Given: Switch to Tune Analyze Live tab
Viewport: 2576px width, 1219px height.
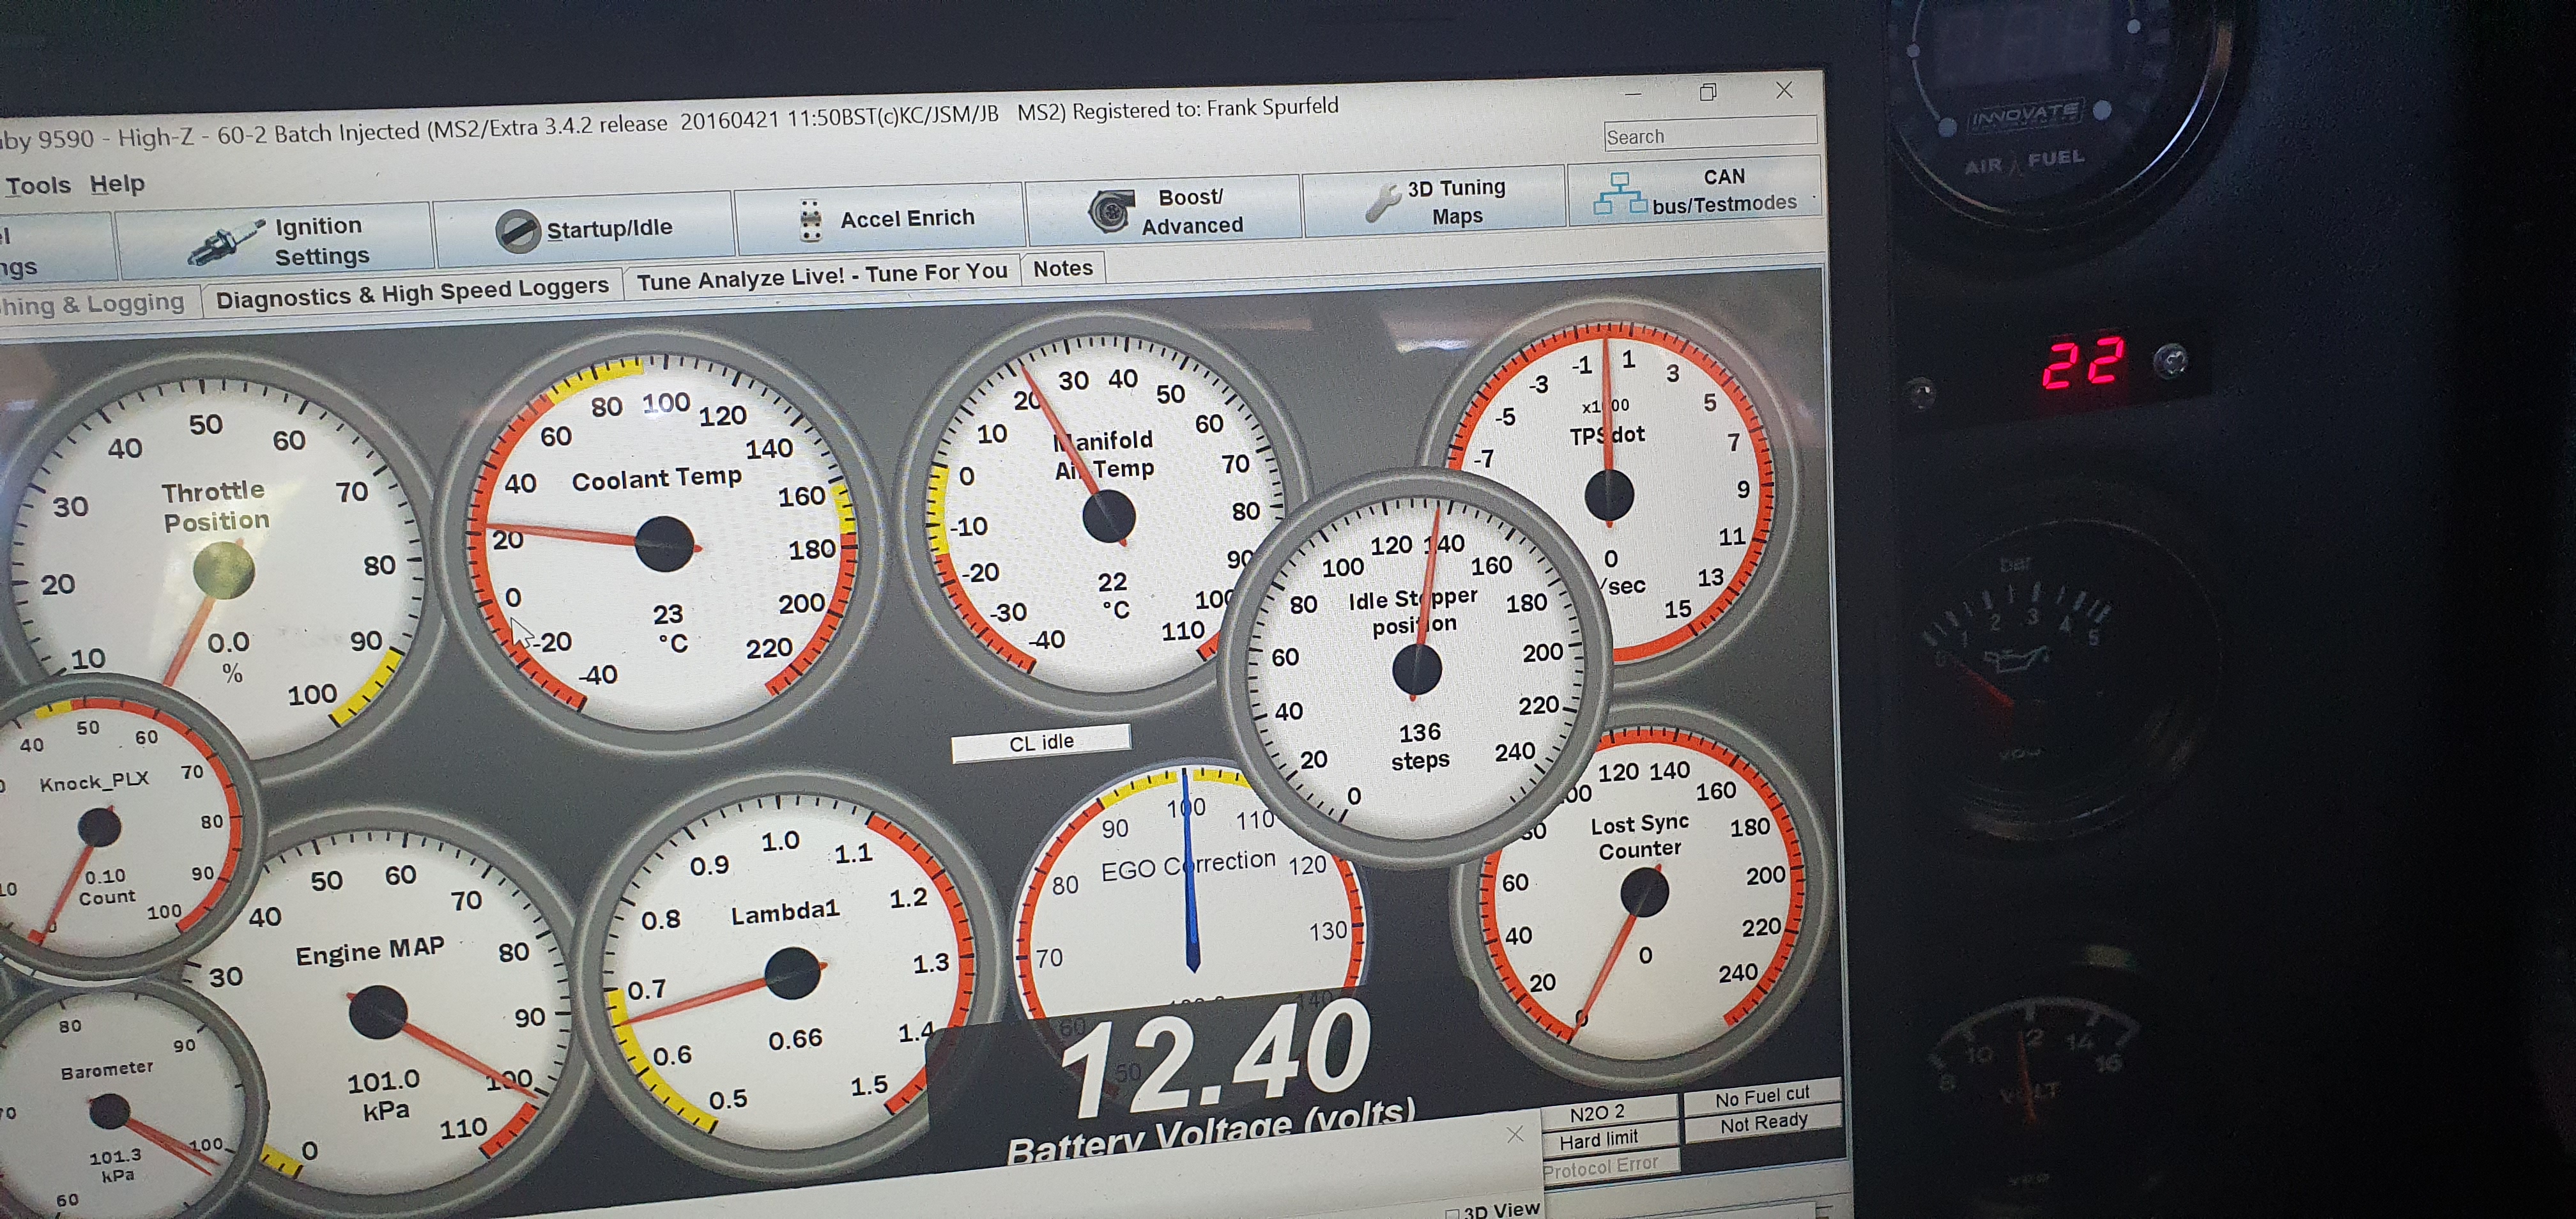Looking at the screenshot, I should [x=821, y=276].
